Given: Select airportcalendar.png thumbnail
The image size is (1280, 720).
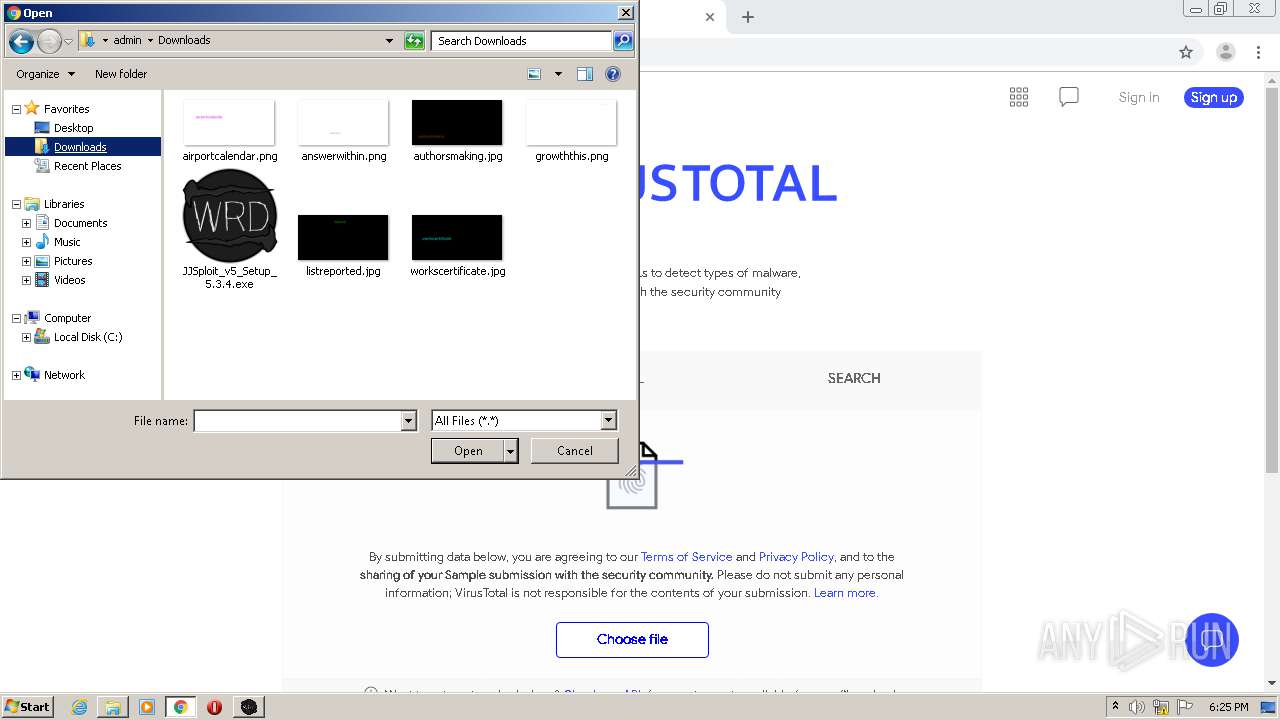Looking at the screenshot, I should click(229, 123).
